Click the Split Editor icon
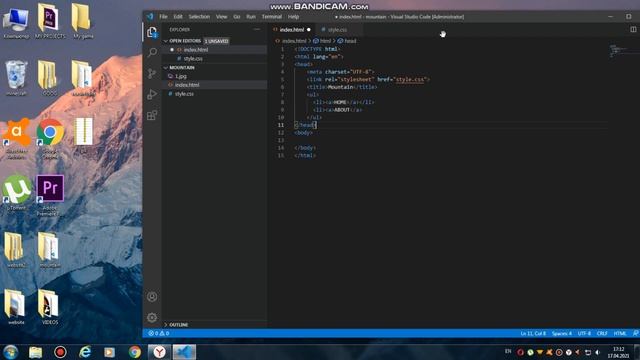Viewport: 640px width, 360px height. (x=633, y=29)
